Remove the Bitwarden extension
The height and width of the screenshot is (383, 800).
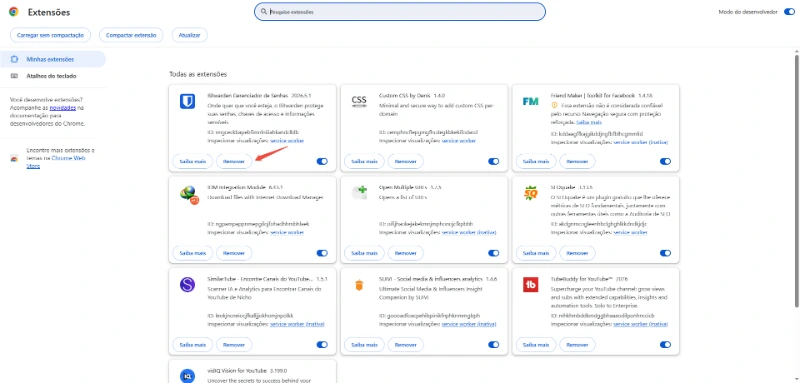click(x=234, y=161)
